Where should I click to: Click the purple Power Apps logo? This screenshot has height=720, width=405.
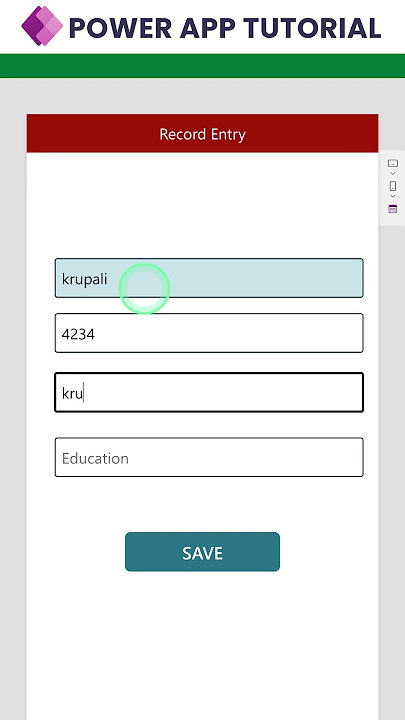point(42,26)
